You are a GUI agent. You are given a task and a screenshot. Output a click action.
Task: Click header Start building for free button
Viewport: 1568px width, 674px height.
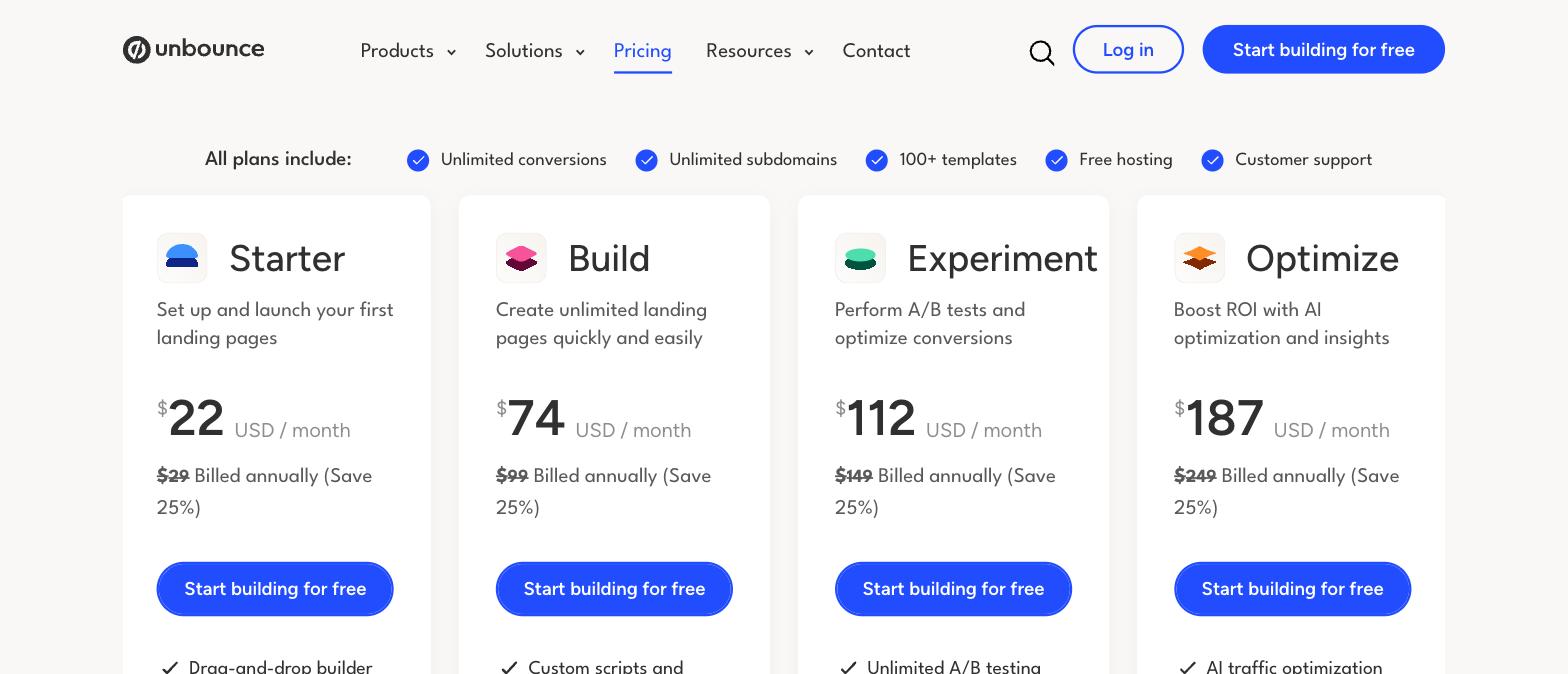[x=1324, y=49]
